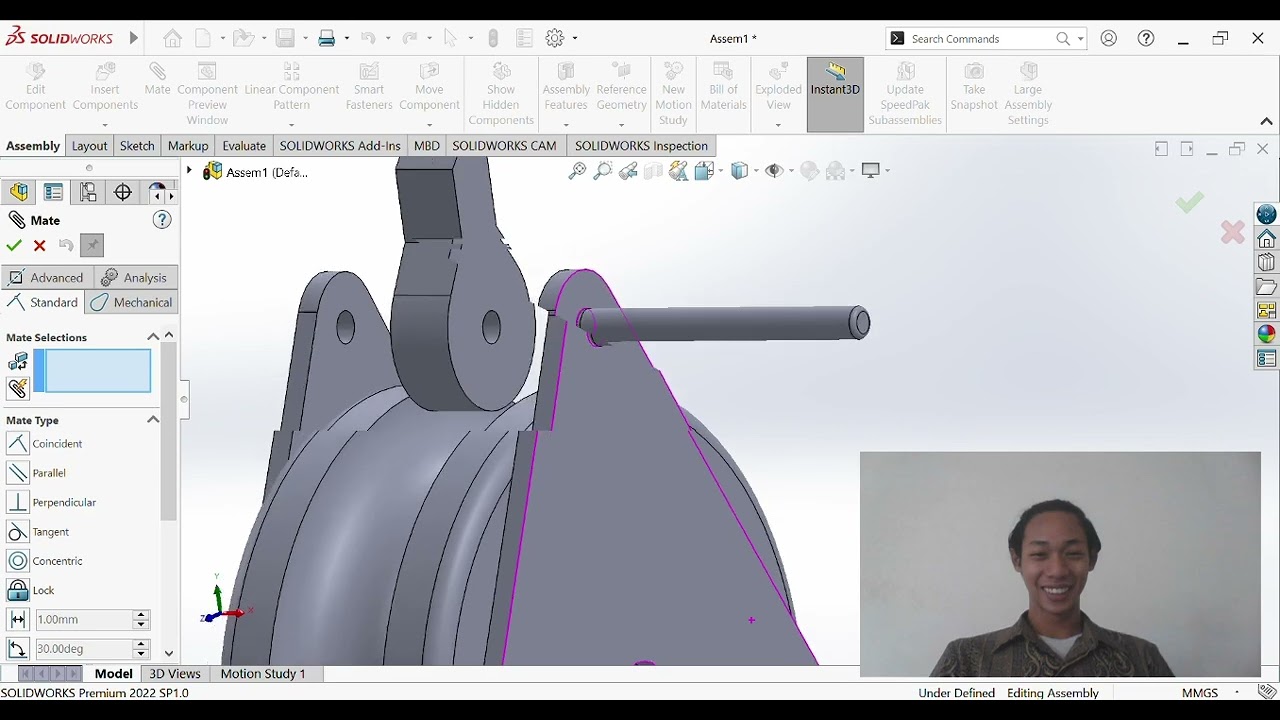Click the ConfigurationManager tab icon
The width and height of the screenshot is (1280, 720).
pyautogui.click(x=88, y=192)
